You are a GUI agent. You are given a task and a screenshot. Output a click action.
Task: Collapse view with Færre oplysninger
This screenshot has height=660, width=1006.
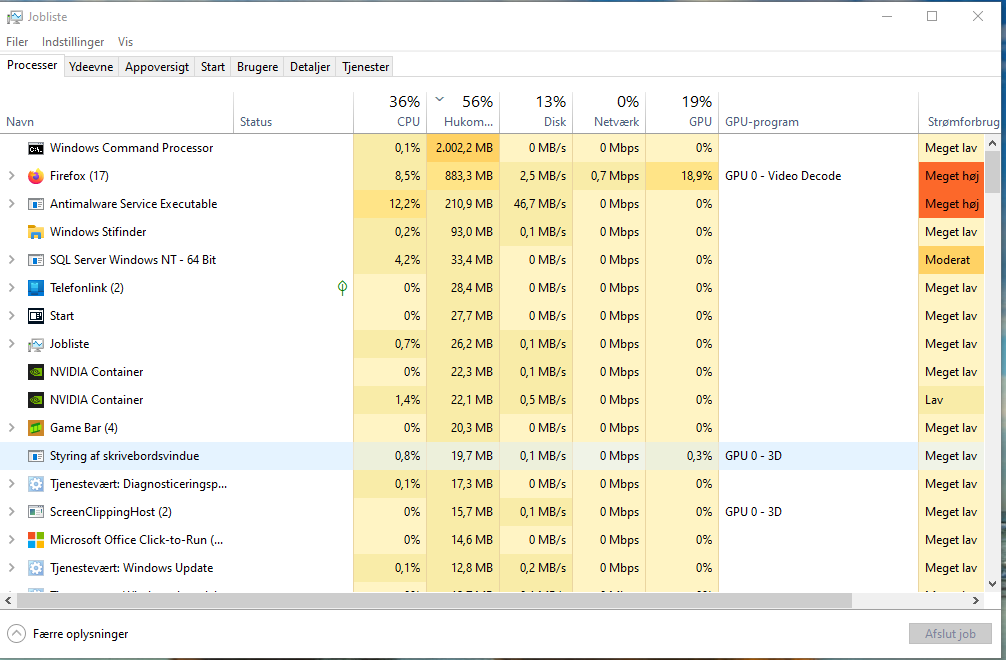point(67,634)
